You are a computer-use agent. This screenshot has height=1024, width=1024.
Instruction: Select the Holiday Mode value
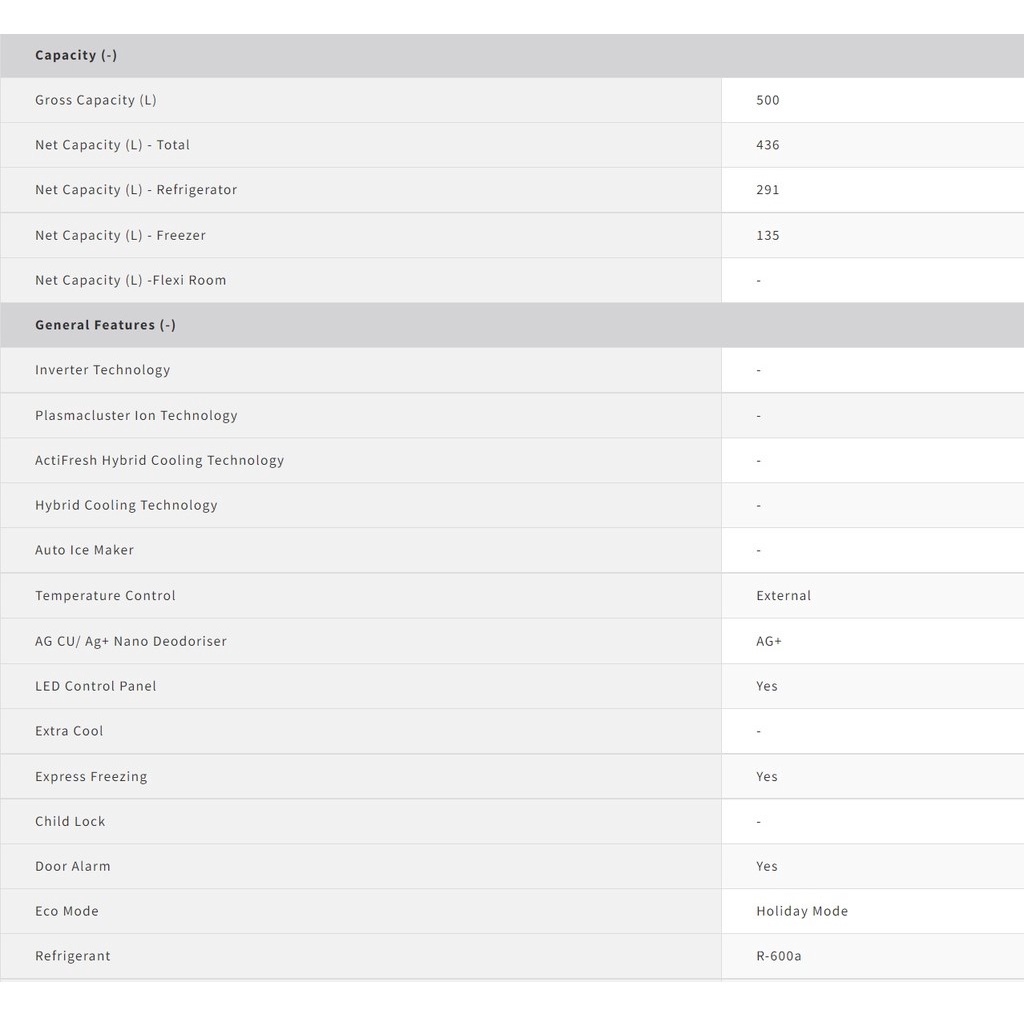(802, 911)
